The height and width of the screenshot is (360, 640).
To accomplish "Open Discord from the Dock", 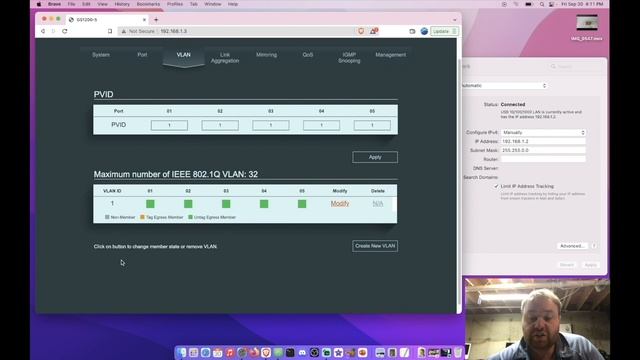I will pos(302,352).
